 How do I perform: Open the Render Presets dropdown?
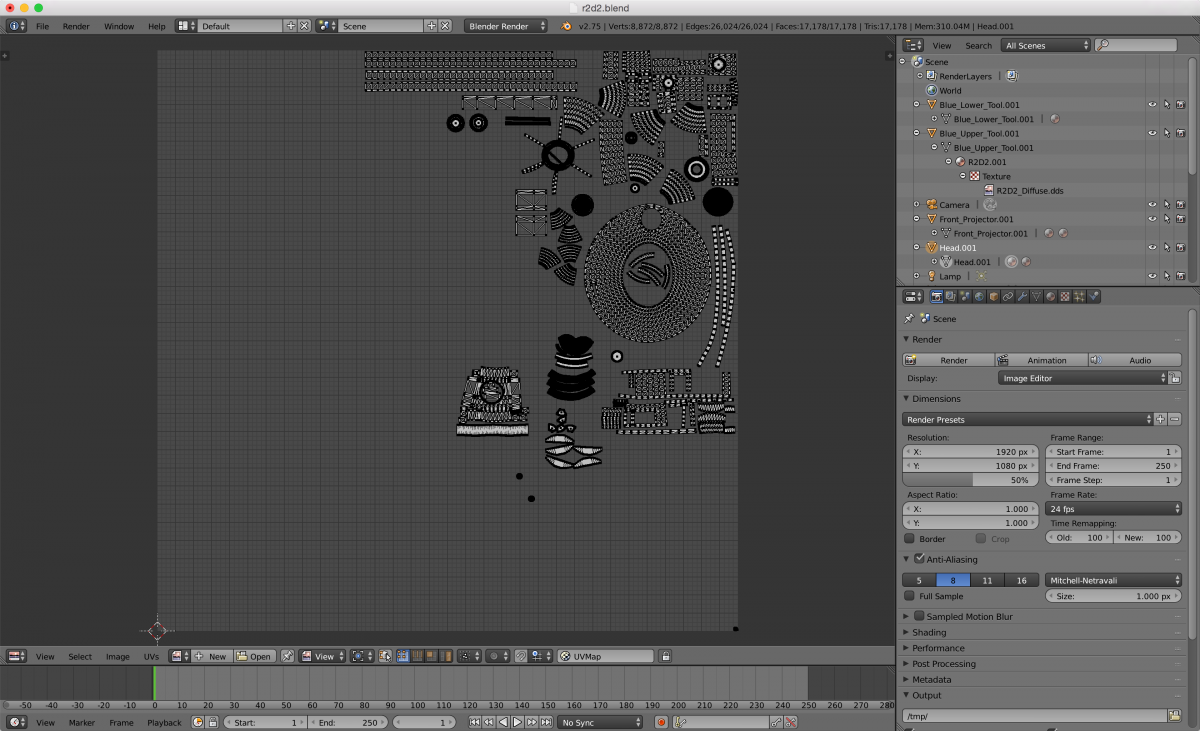click(x=1028, y=419)
